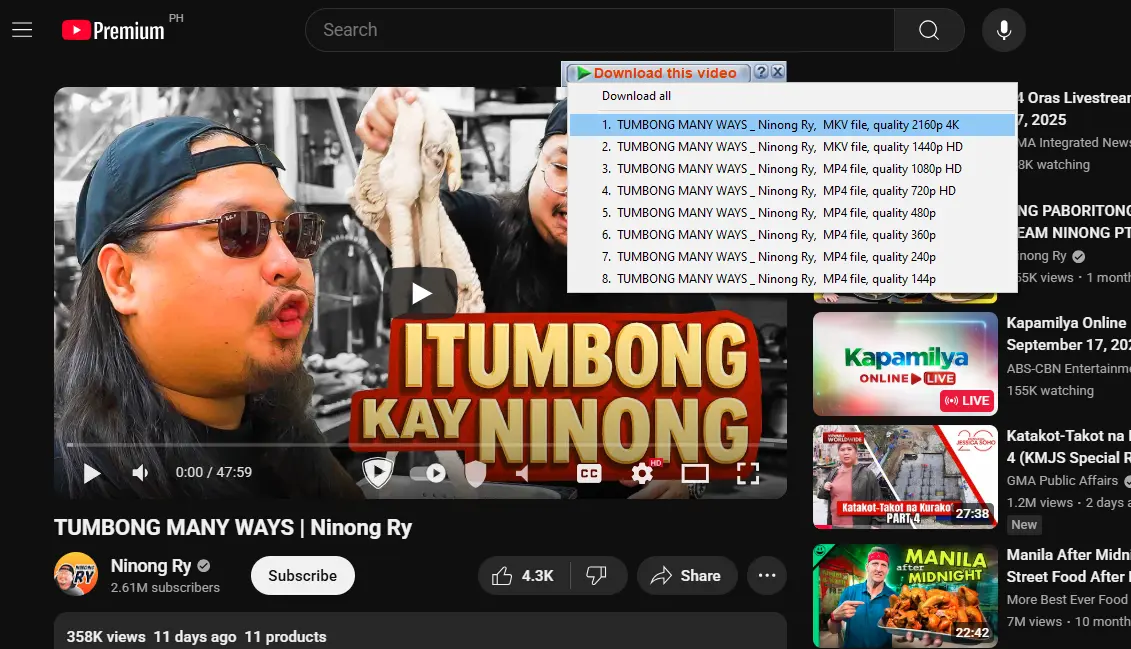Open Kapamilya Online Live thumbnail
1131x649 pixels.
pos(905,364)
